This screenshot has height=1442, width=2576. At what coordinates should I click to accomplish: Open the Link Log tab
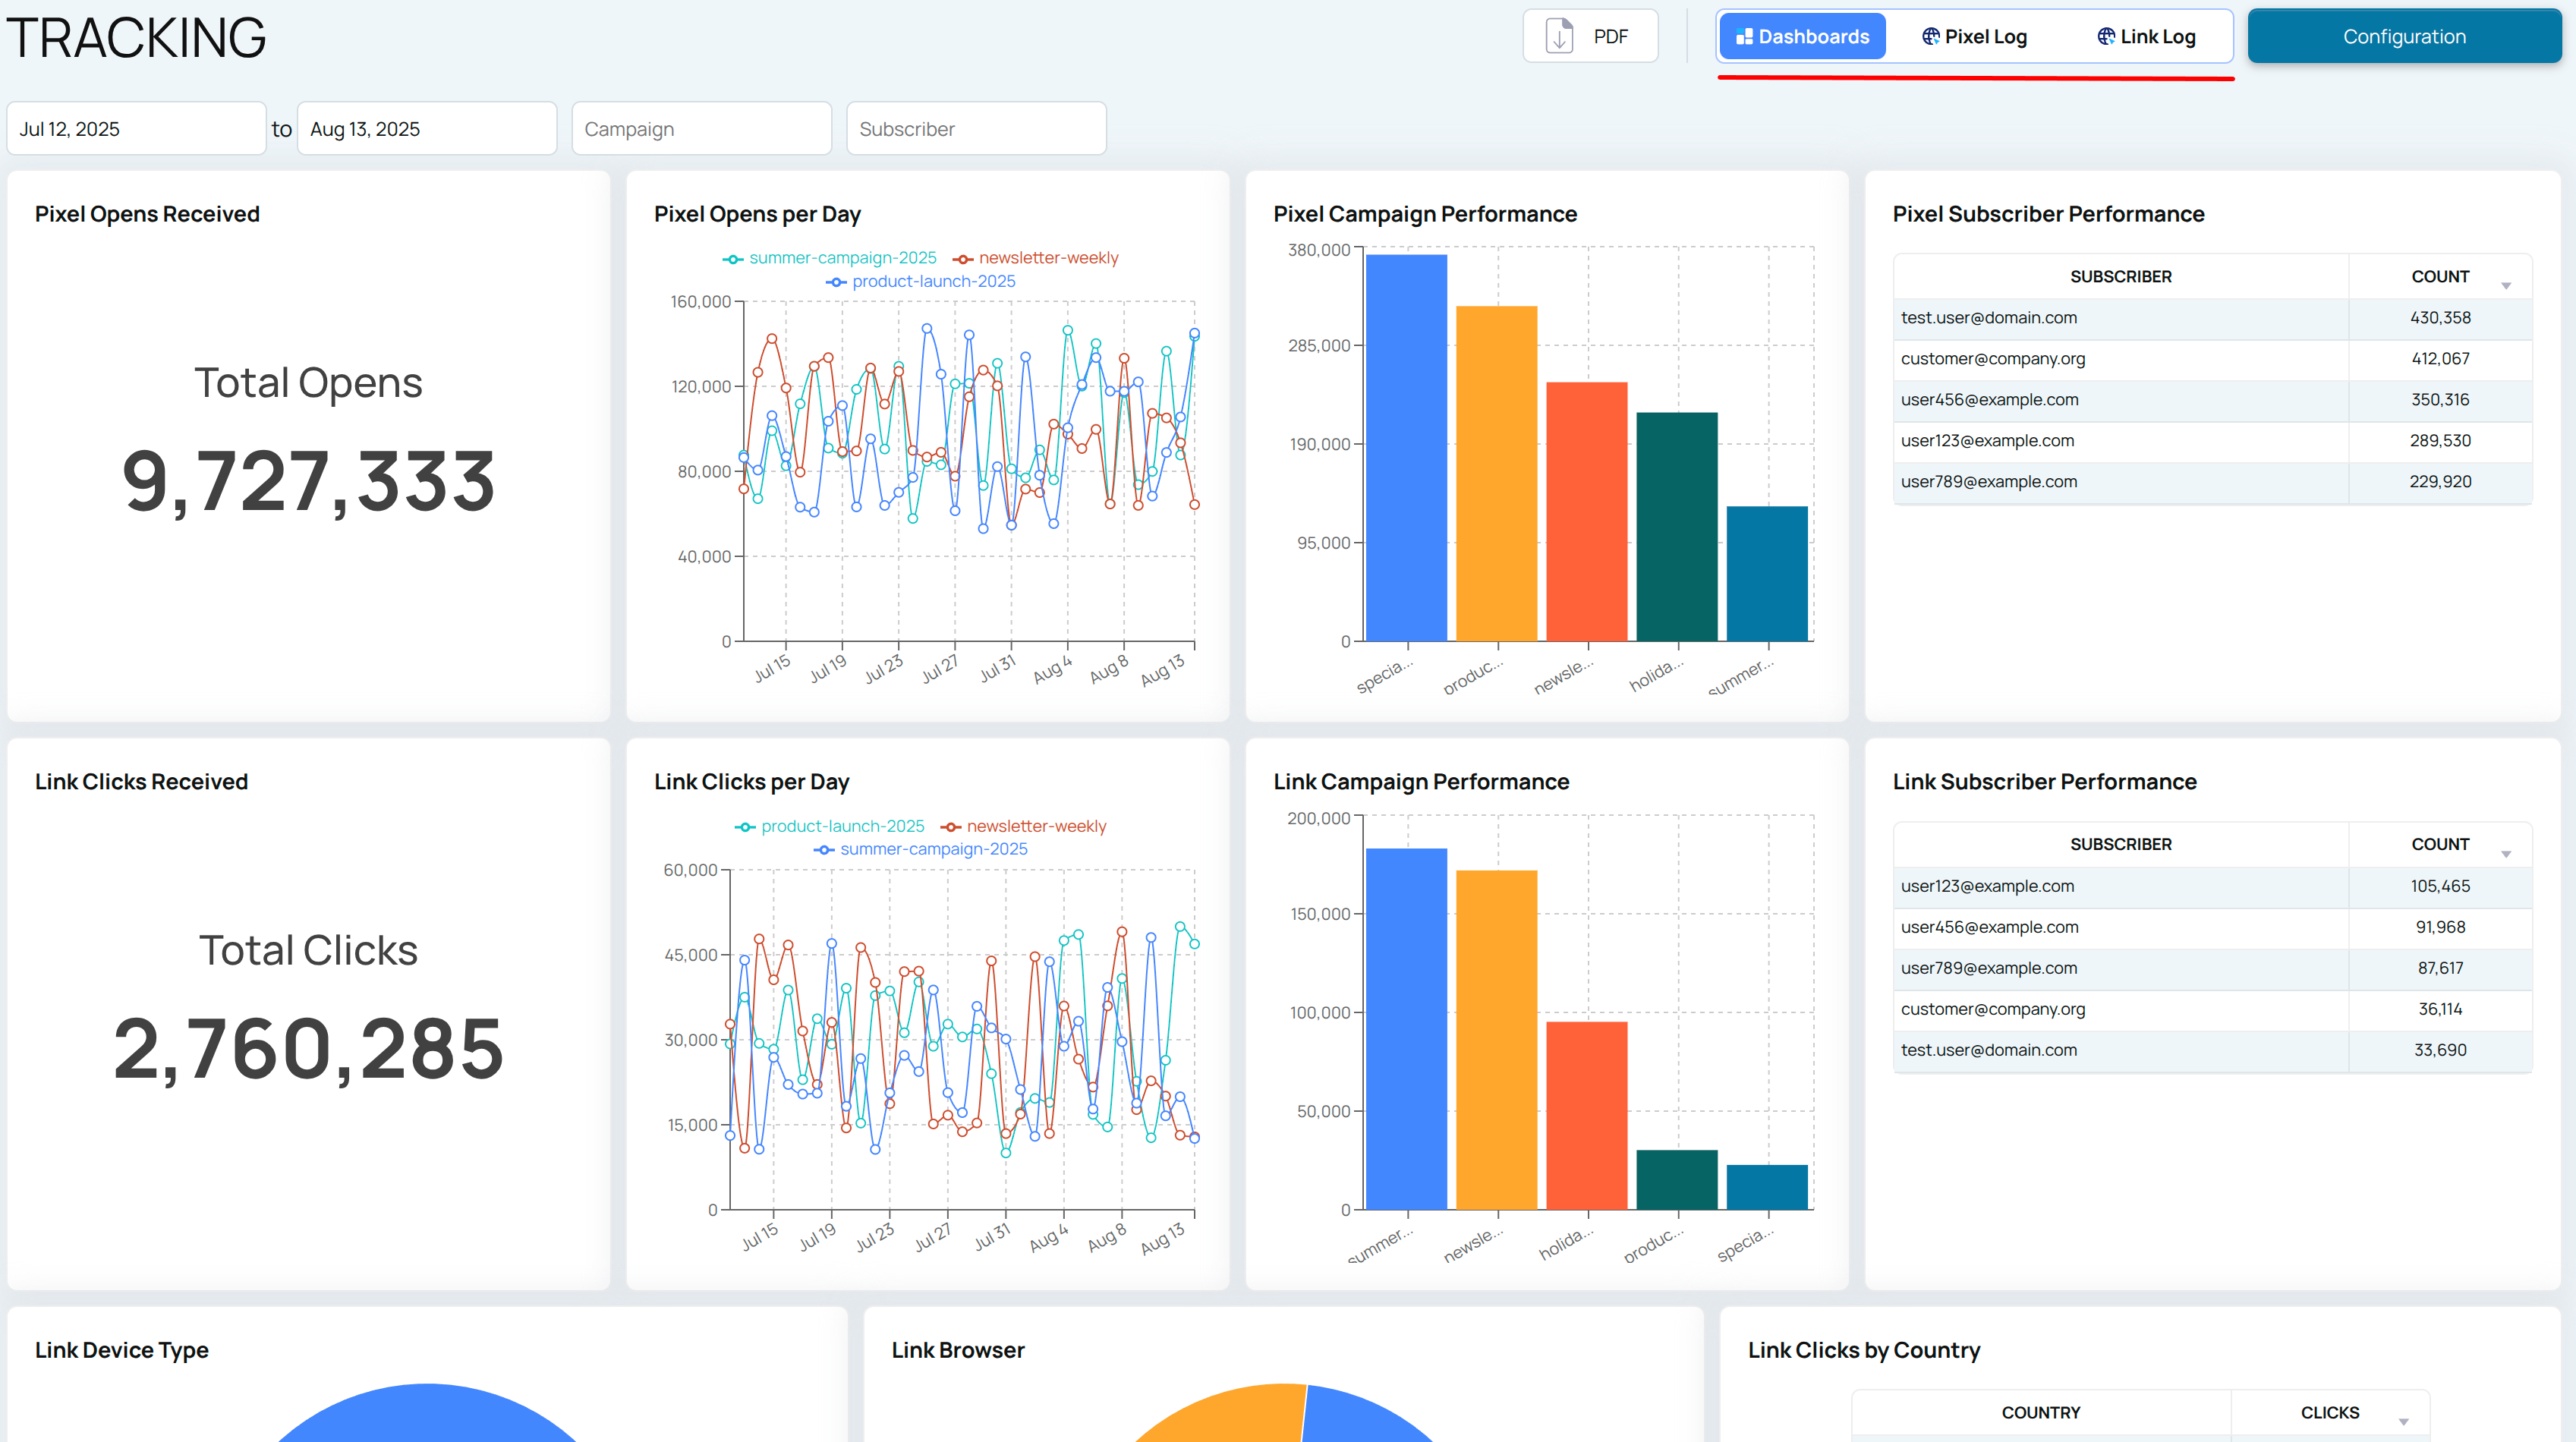pos(2146,37)
